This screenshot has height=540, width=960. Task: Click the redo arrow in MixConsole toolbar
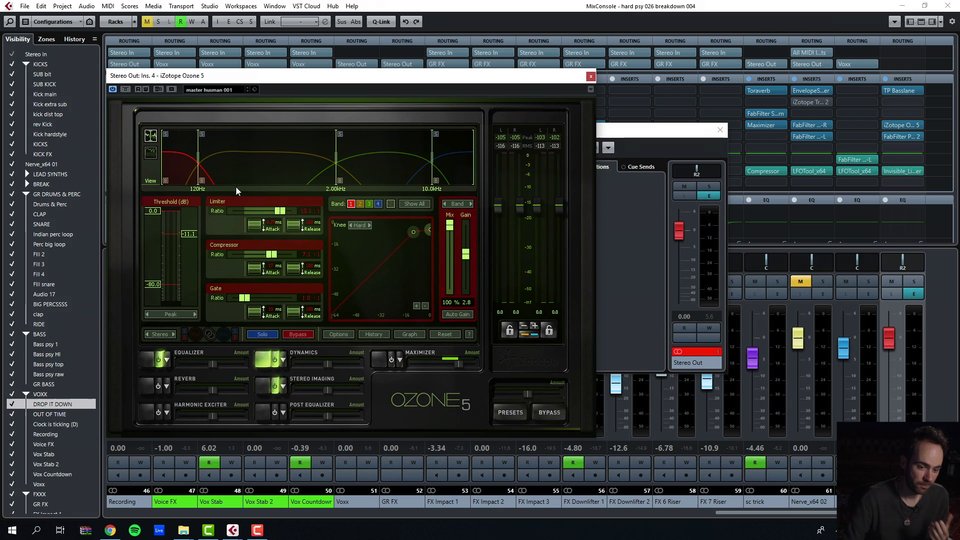coord(416,21)
